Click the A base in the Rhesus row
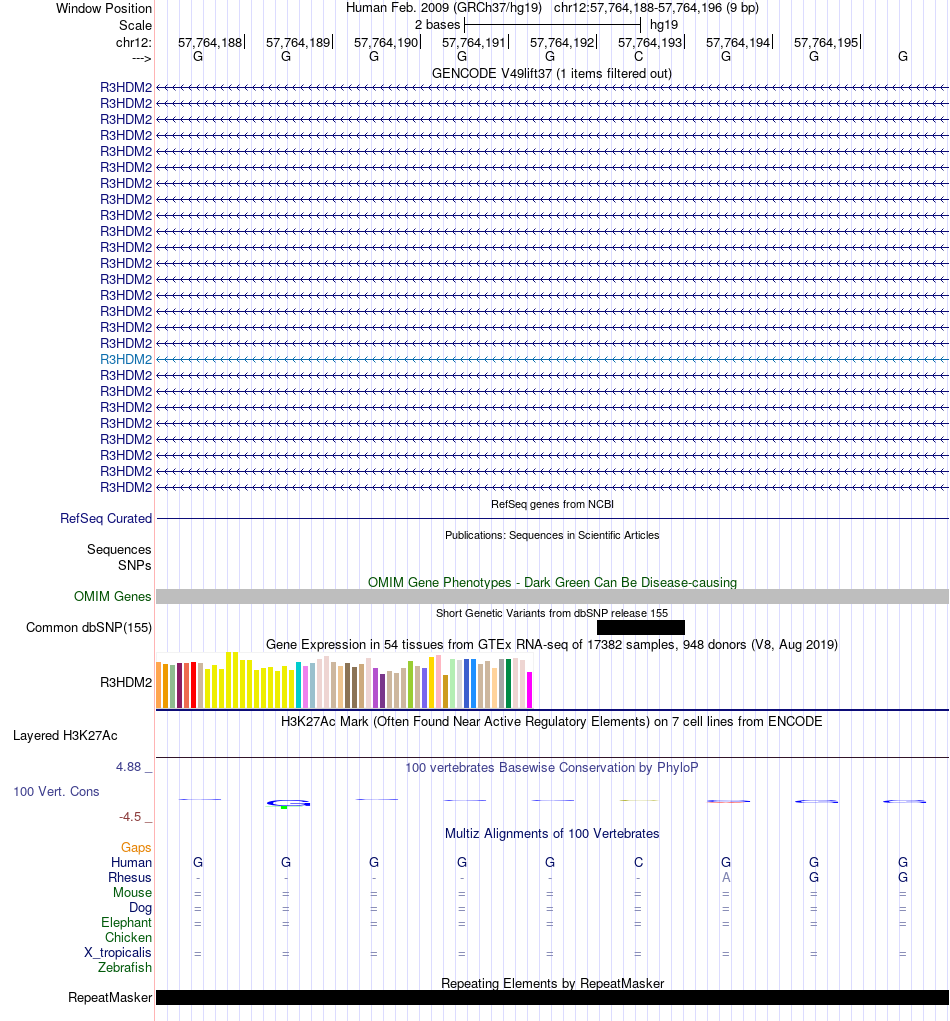Viewport: 950px width, 1021px height. pos(726,878)
